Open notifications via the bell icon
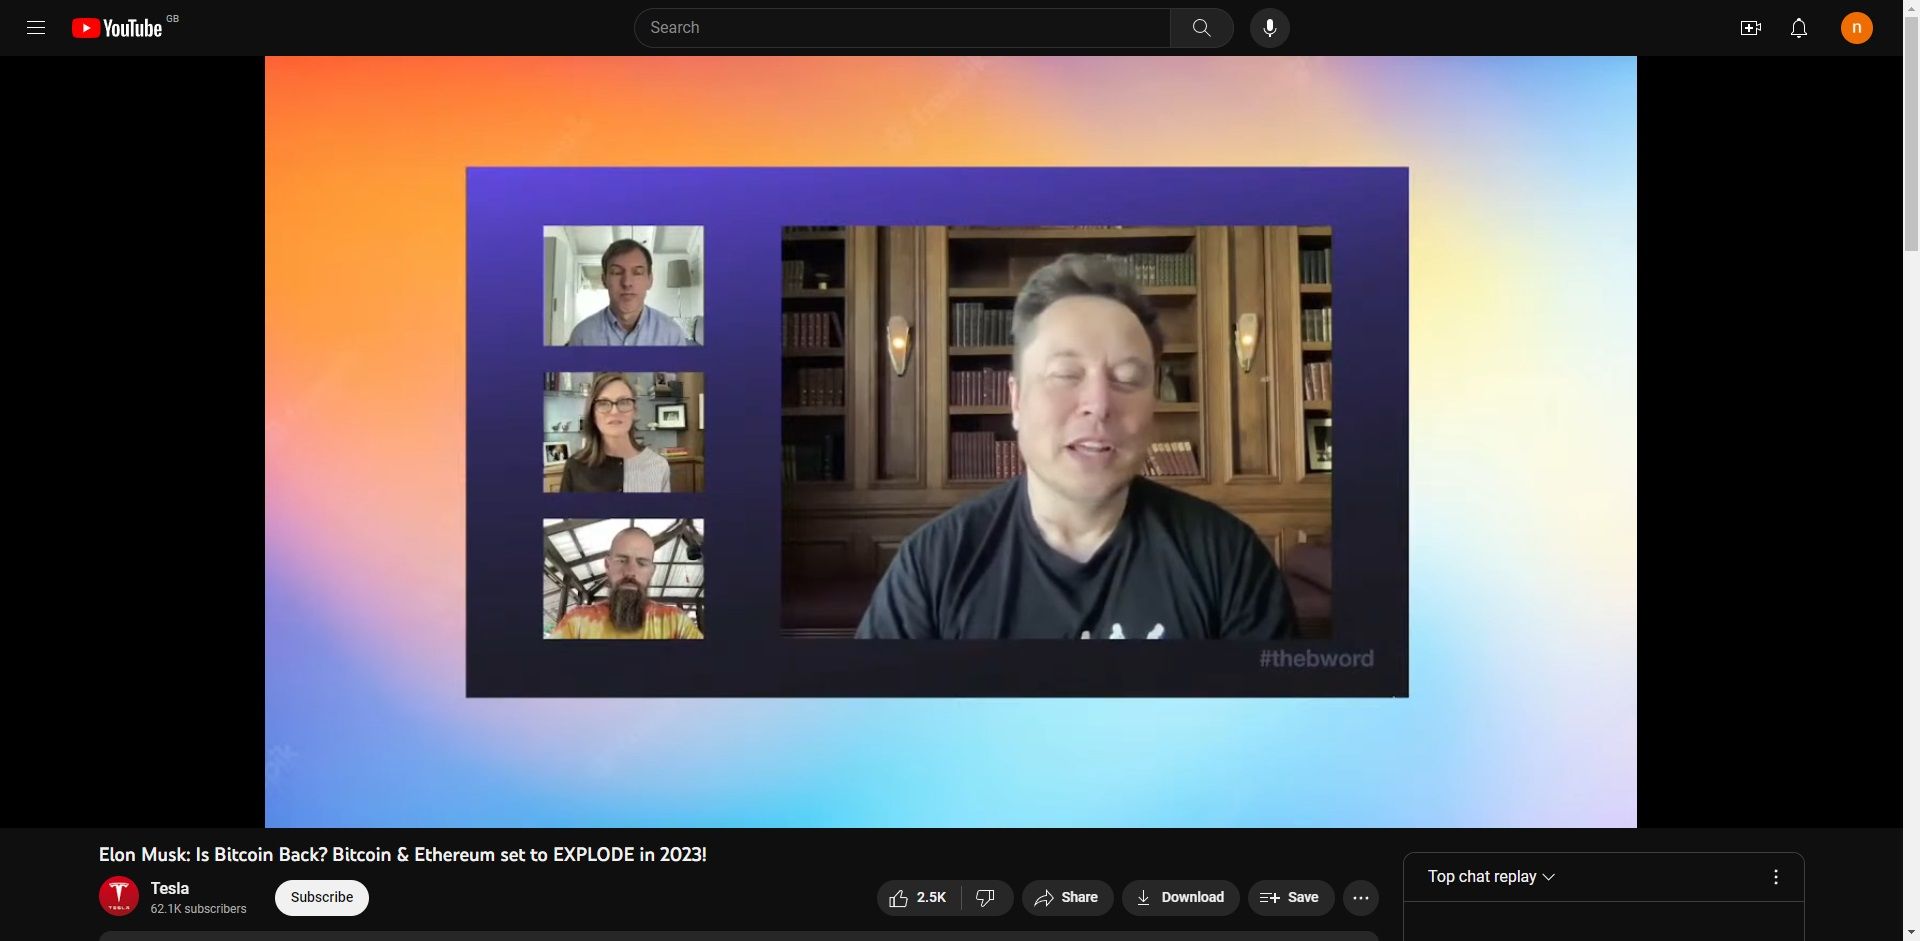The image size is (1920, 941). coord(1797,27)
